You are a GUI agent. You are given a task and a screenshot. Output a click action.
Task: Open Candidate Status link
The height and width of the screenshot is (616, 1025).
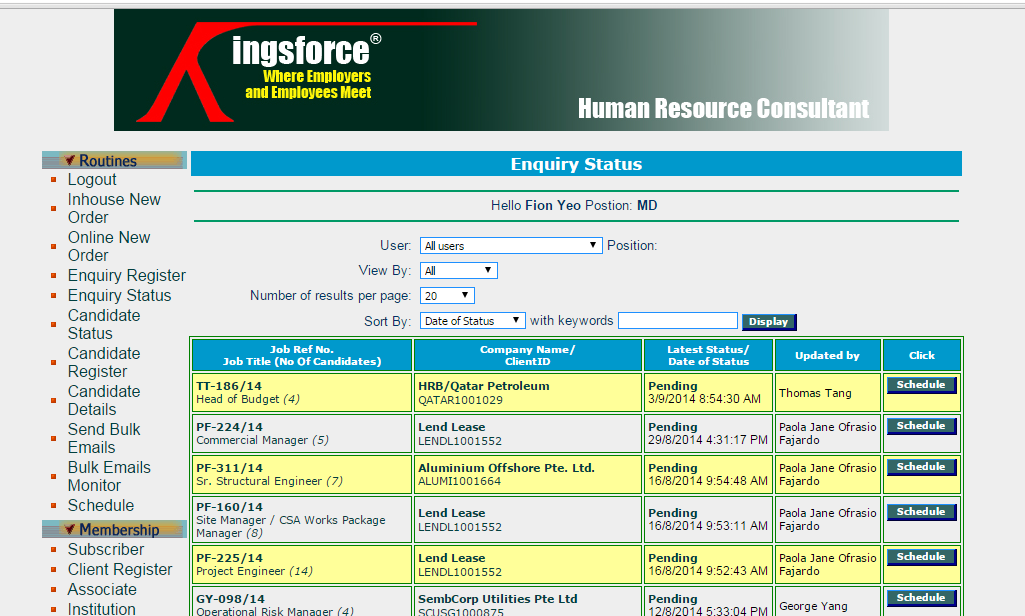[104, 324]
